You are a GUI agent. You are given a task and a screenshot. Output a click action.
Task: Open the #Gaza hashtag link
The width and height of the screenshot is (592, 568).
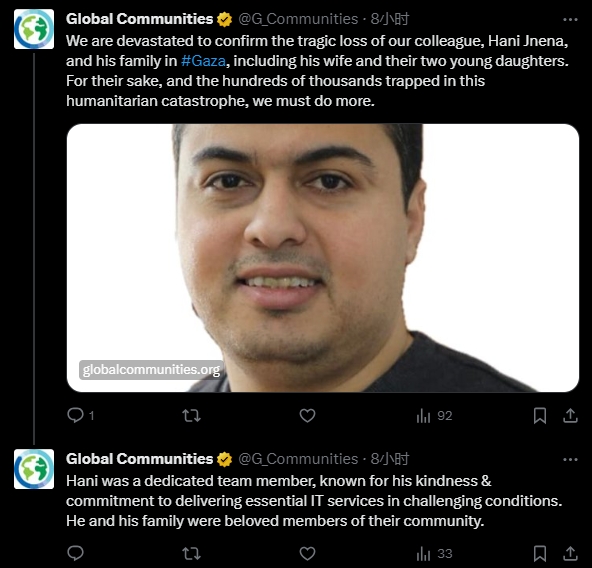pos(204,61)
